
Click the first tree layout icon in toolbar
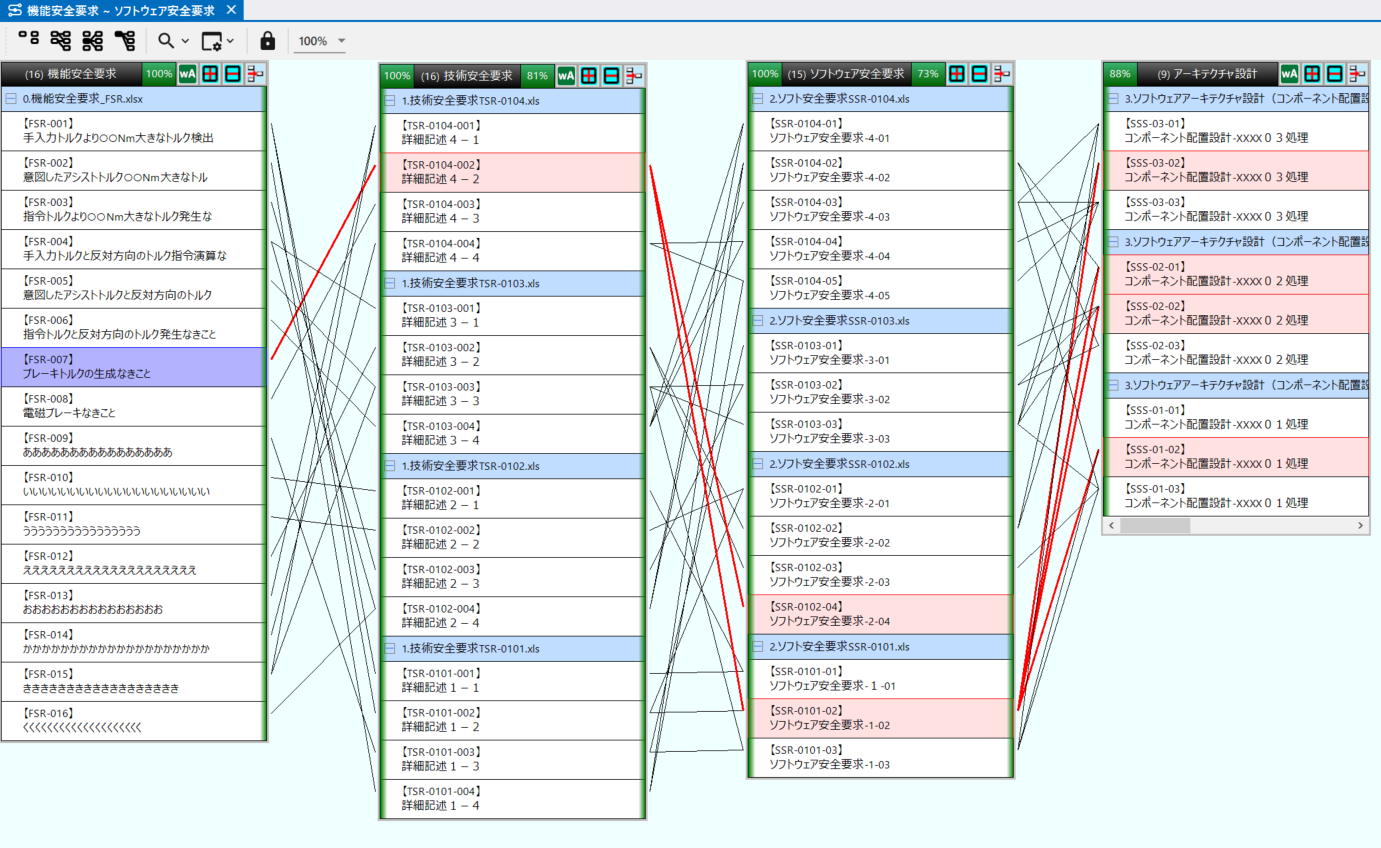(x=29, y=40)
